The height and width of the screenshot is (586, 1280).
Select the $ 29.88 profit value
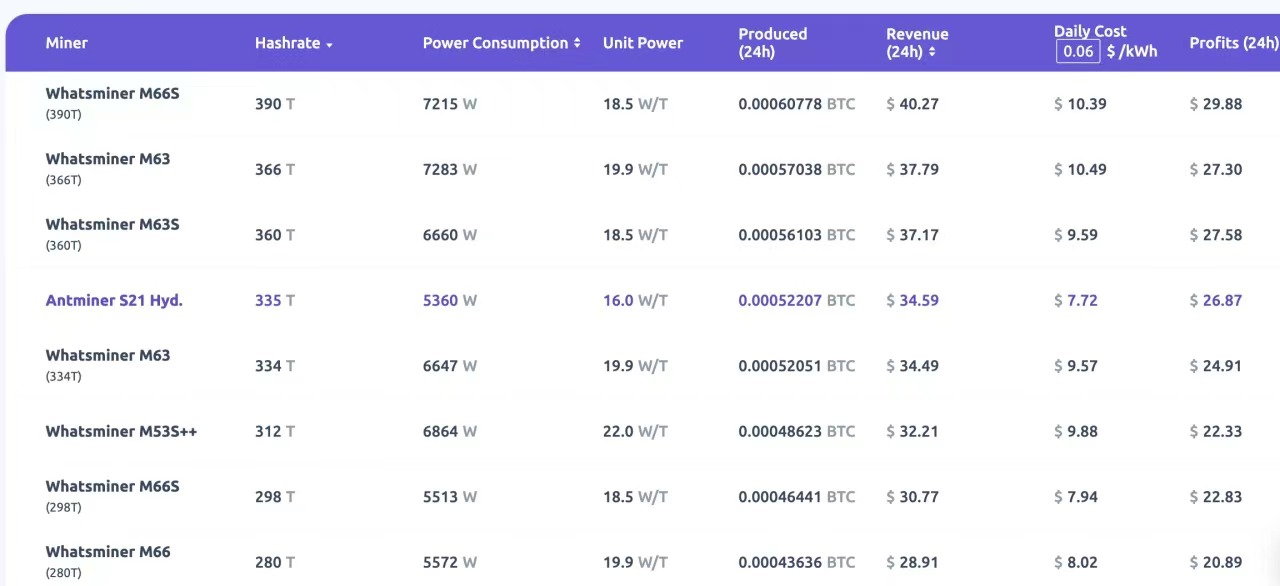(1216, 104)
